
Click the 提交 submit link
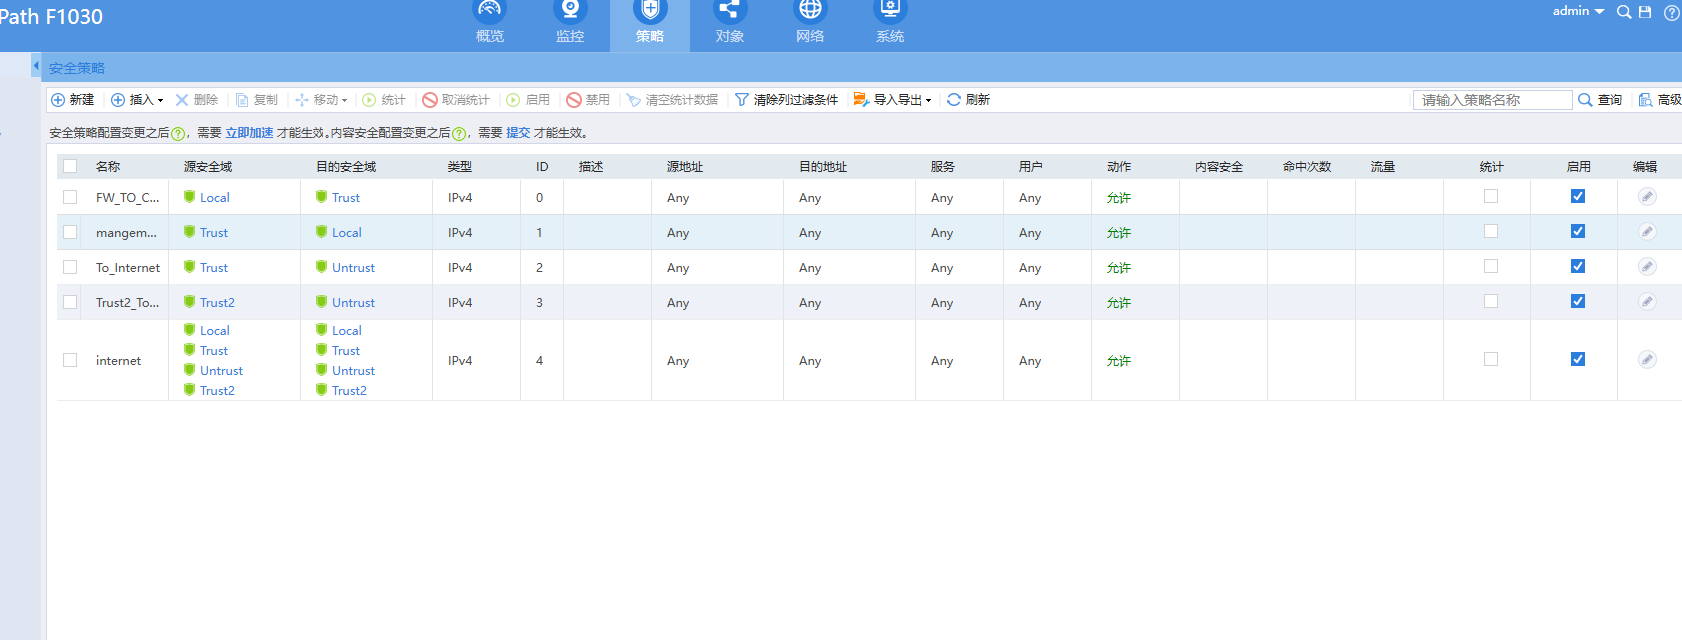pyautogui.click(x=518, y=133)
